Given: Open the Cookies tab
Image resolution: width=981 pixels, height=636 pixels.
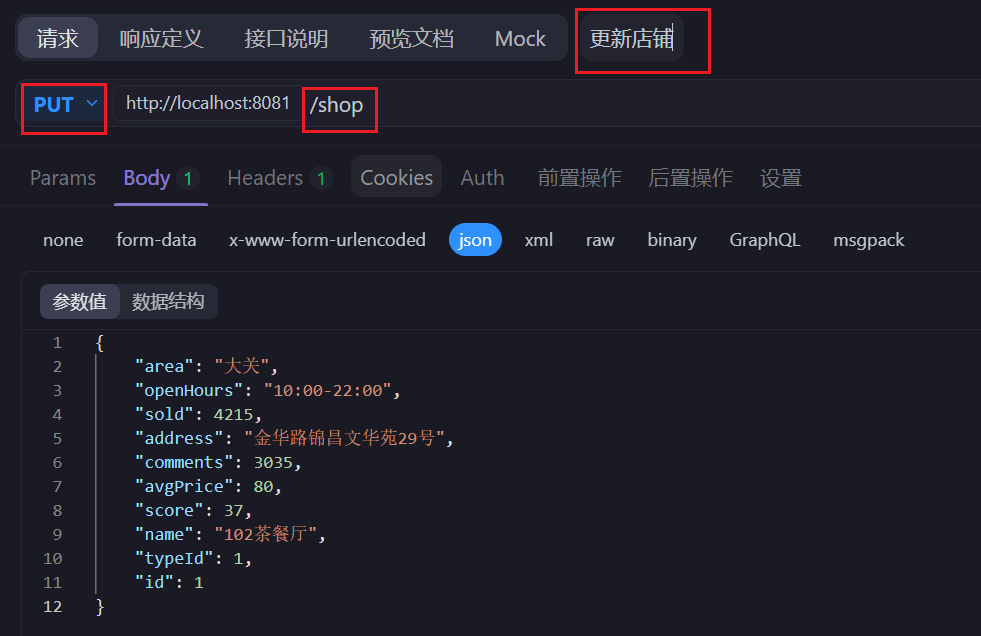Looking at the screenshot, I should [397, 178].
